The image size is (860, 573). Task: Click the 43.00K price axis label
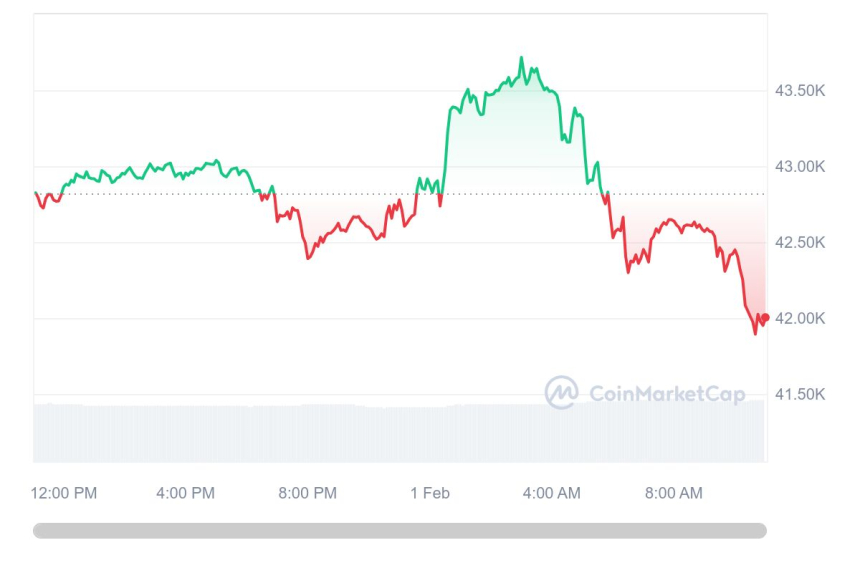[800, 167]
